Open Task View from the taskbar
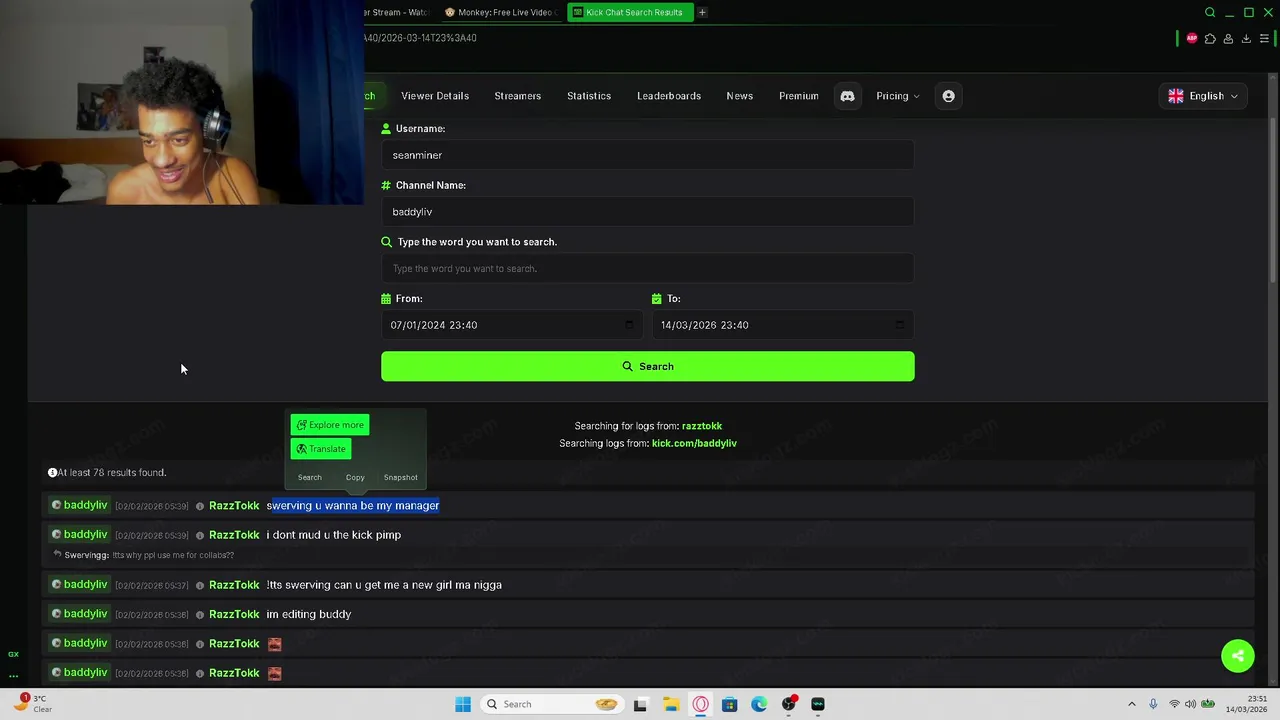This screenshot has width=1280, height=720. [x=640, y=704]
